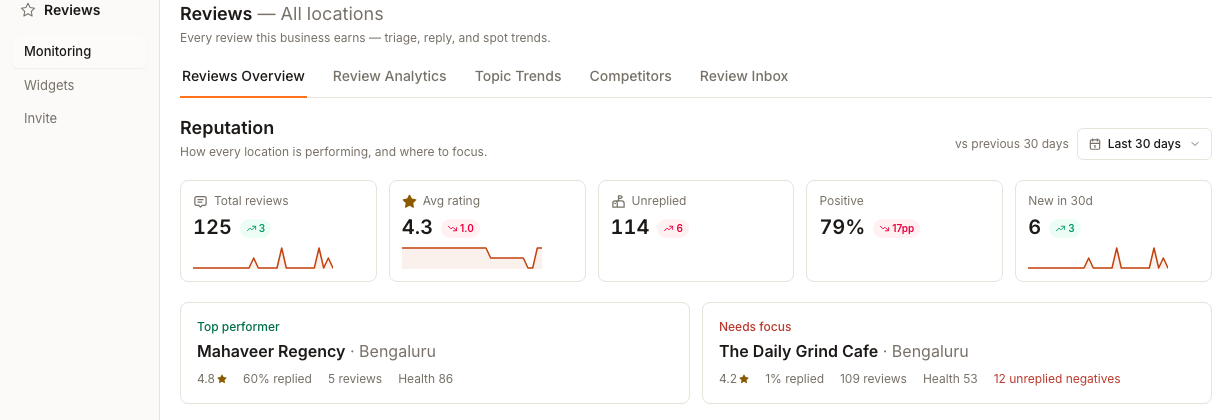This screenshot has height=420, width=1232.
Task: Click the 12 unreplied negatives link
Action: click(1057, 379)
